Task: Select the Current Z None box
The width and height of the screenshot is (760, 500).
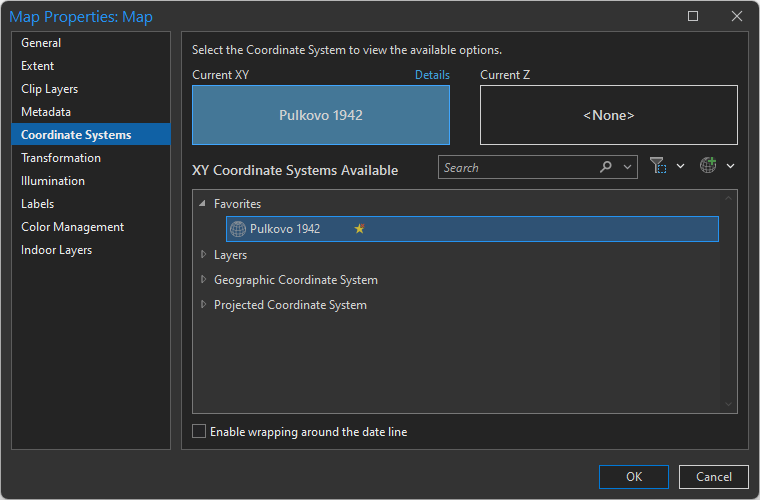Action: click(608, 115)
